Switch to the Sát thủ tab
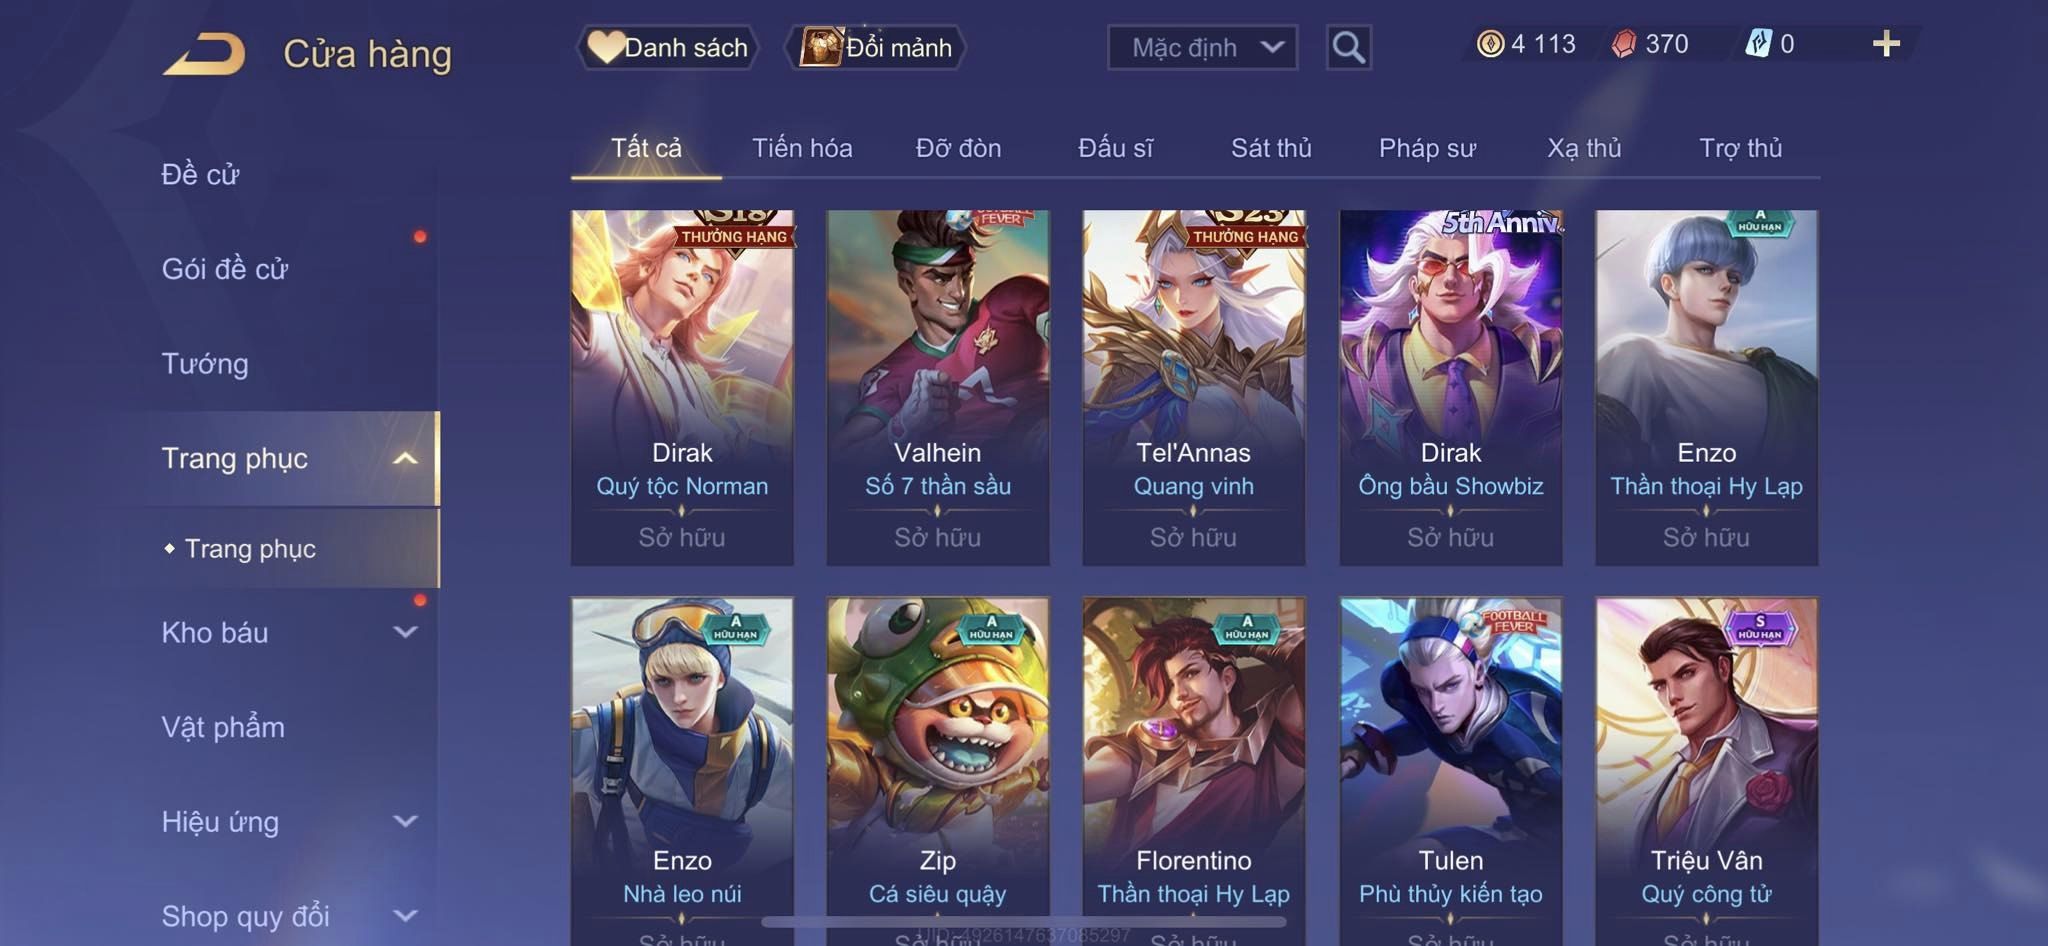 tap(1271, 148)
